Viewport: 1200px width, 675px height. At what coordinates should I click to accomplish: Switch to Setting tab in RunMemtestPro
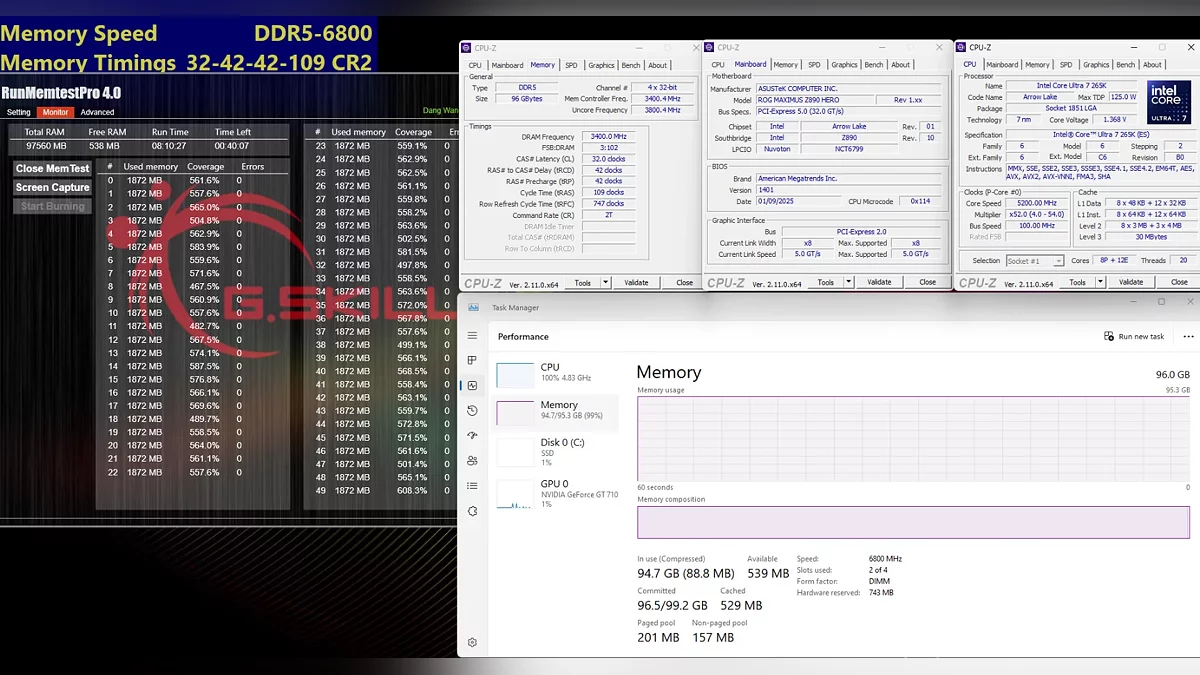coord(19,112)
